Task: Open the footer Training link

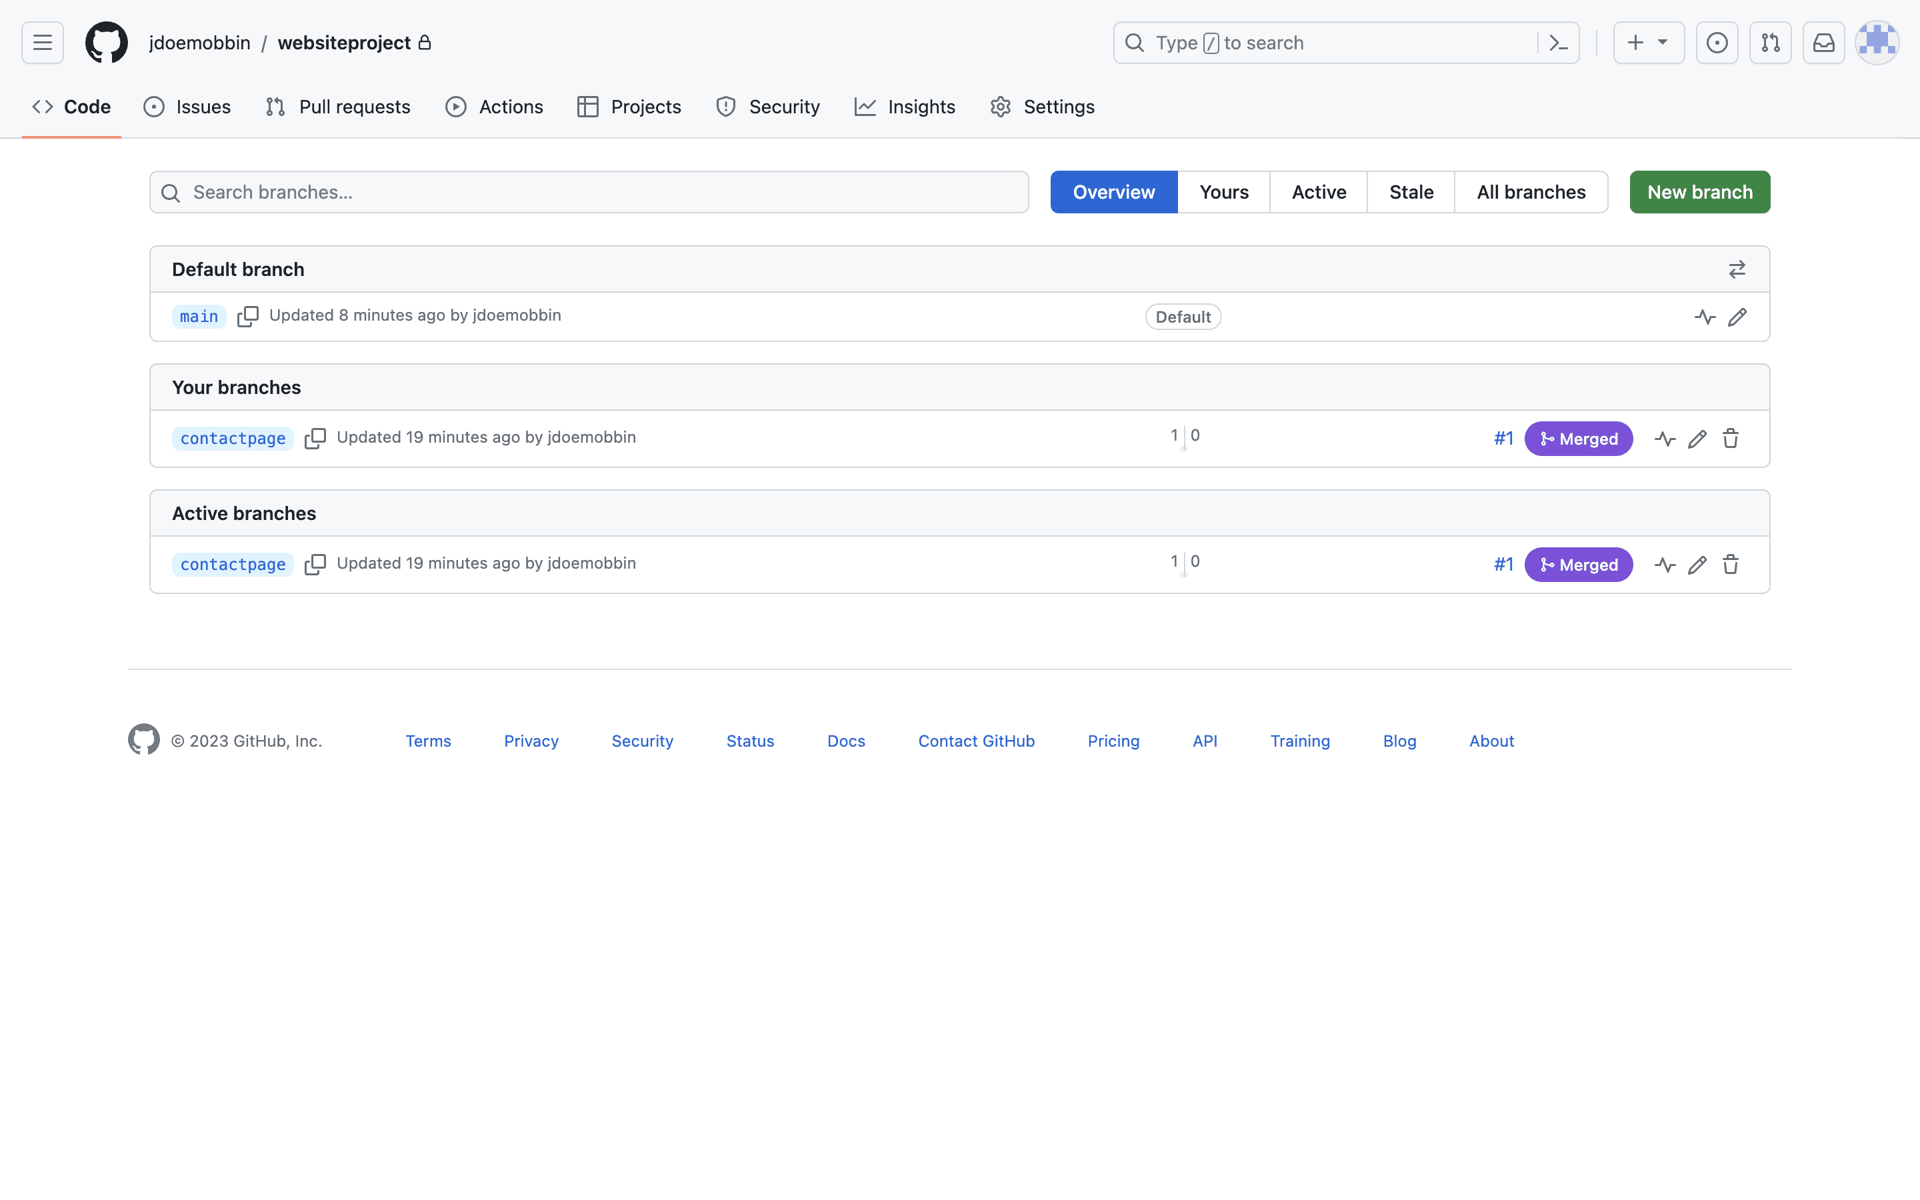Action: coord(1300,741)
